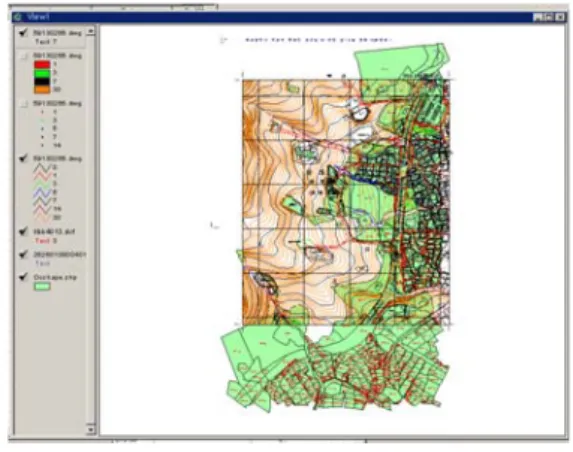The image size is (573, 452).
Task: Click the orange polygon legend swatch
Action: (x=42, y=90)
